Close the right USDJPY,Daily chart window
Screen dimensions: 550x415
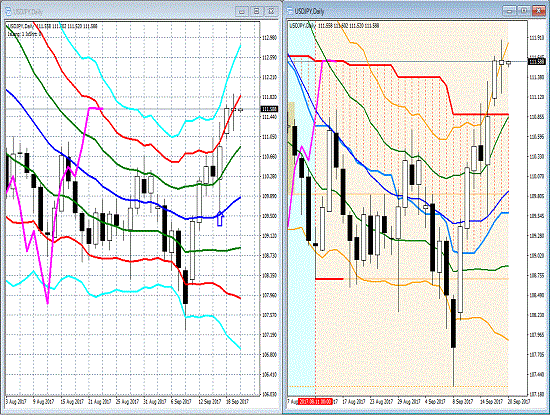(x=538, y=11)
